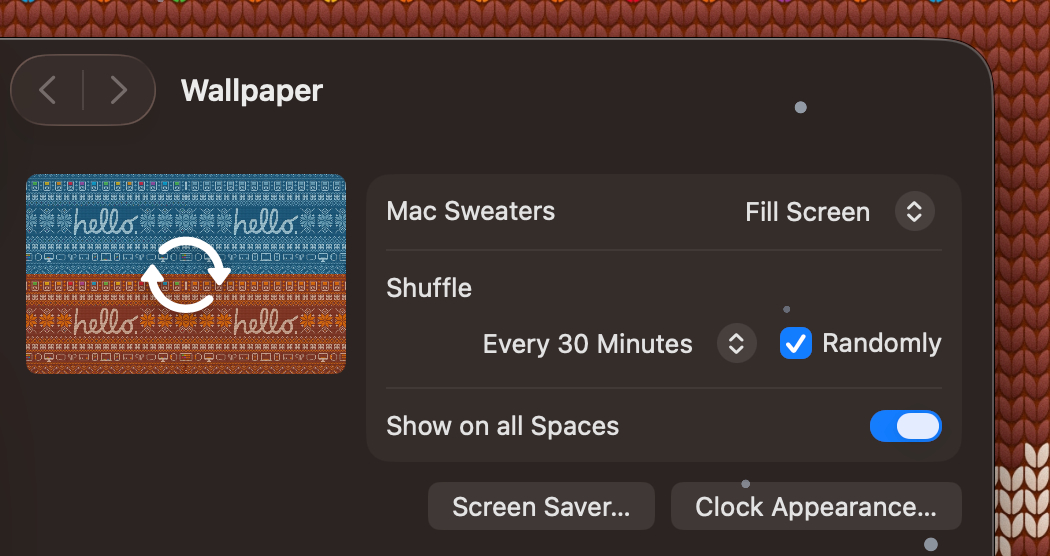Open Clock Appearance settings
Viewport: 1050px width, 556px height.
pyautogui.click(x=816, y=507)
